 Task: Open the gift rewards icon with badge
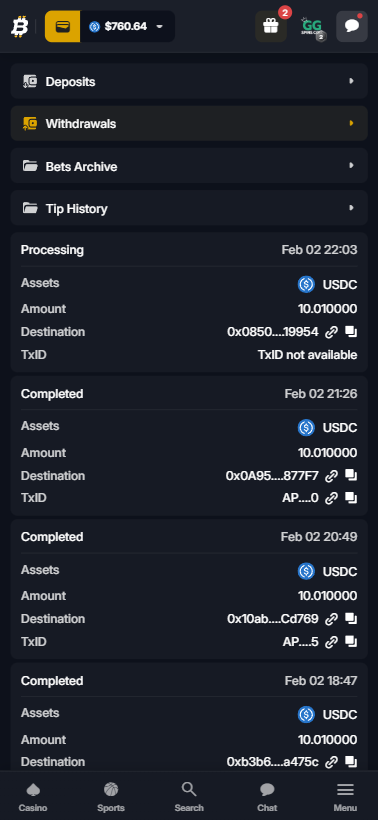(x=271, y=26)
